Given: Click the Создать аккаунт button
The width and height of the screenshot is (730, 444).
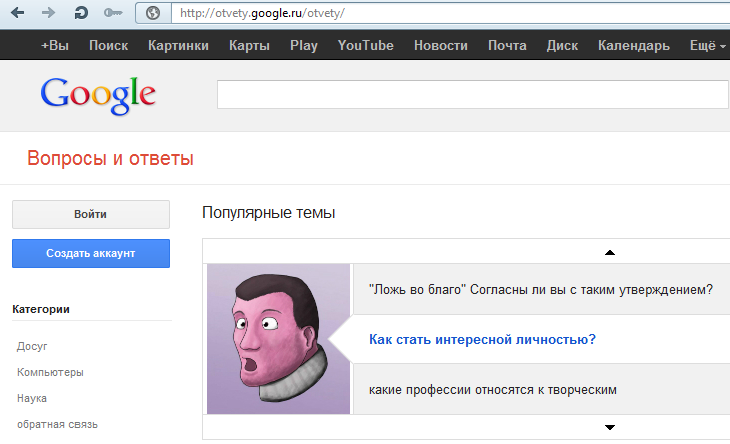Looking at the screenshot, I should pos(91,253).
